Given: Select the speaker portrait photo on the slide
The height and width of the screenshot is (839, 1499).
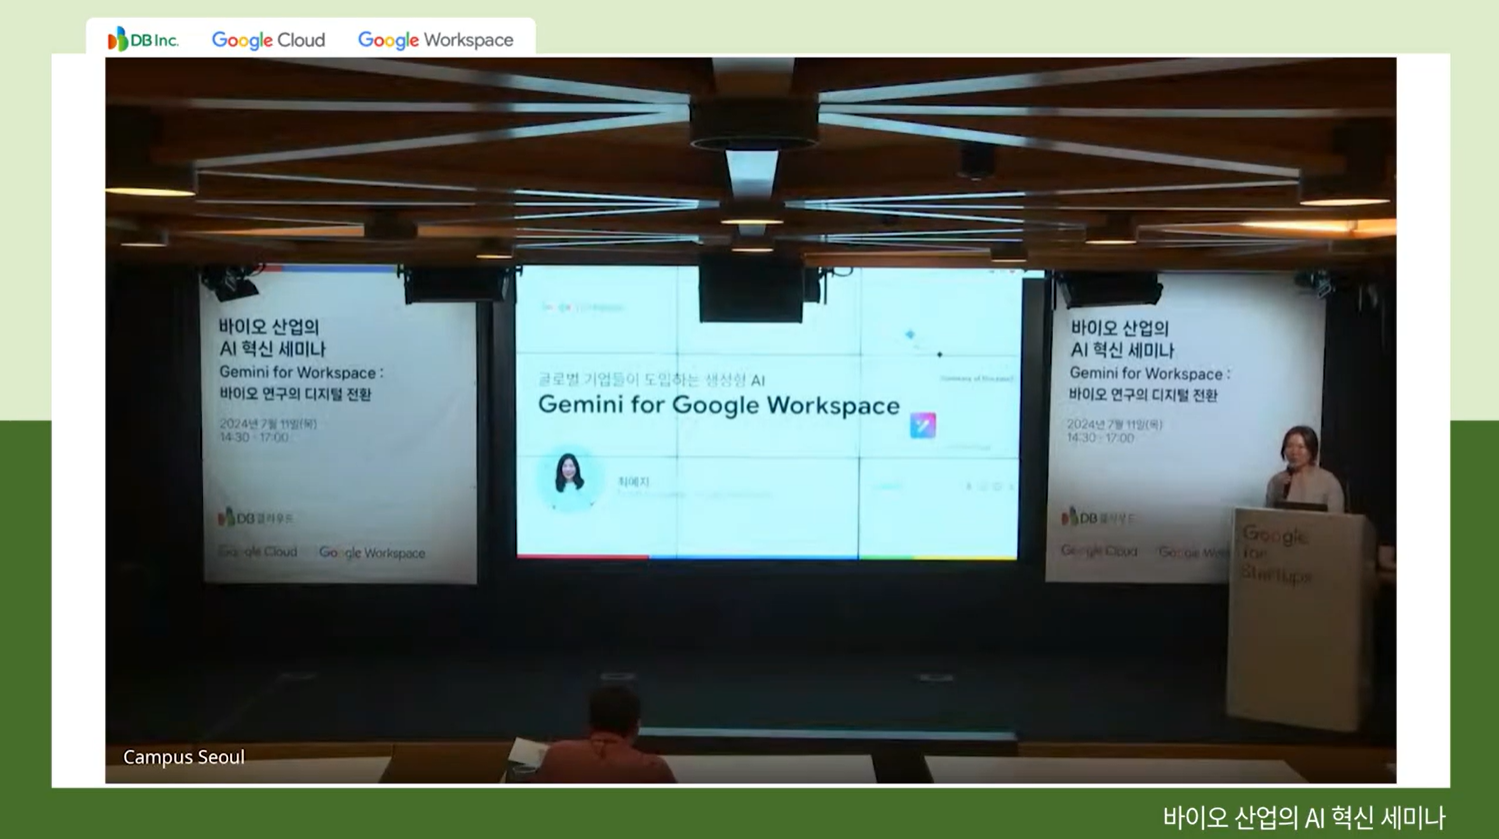Looking at the screenshot, I should 569,479.
